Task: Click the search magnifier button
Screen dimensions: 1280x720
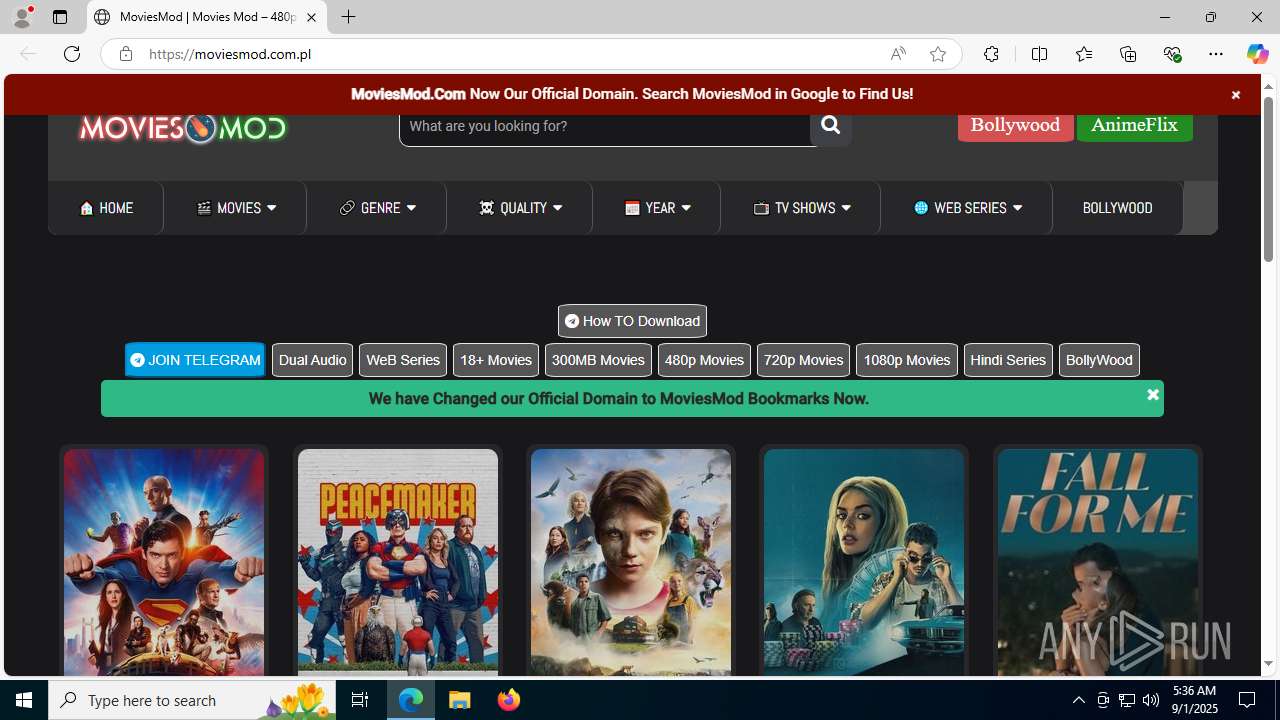Action: 830,127
